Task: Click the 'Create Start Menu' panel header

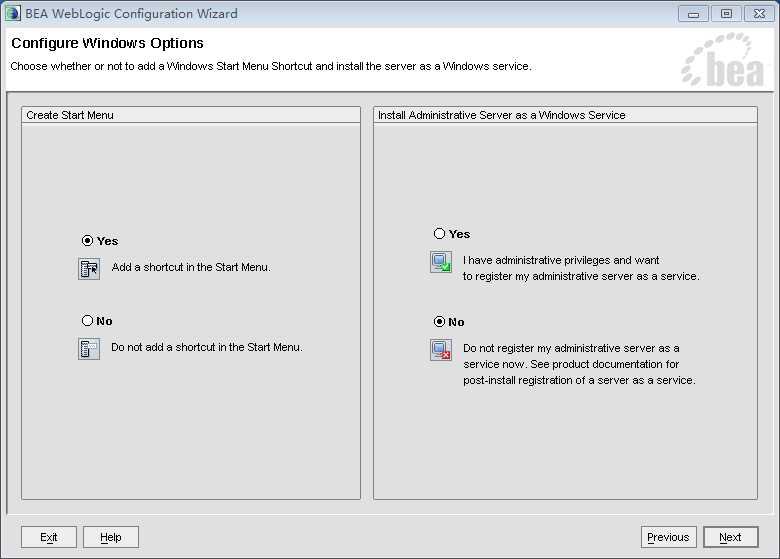Action: (191, 115)
